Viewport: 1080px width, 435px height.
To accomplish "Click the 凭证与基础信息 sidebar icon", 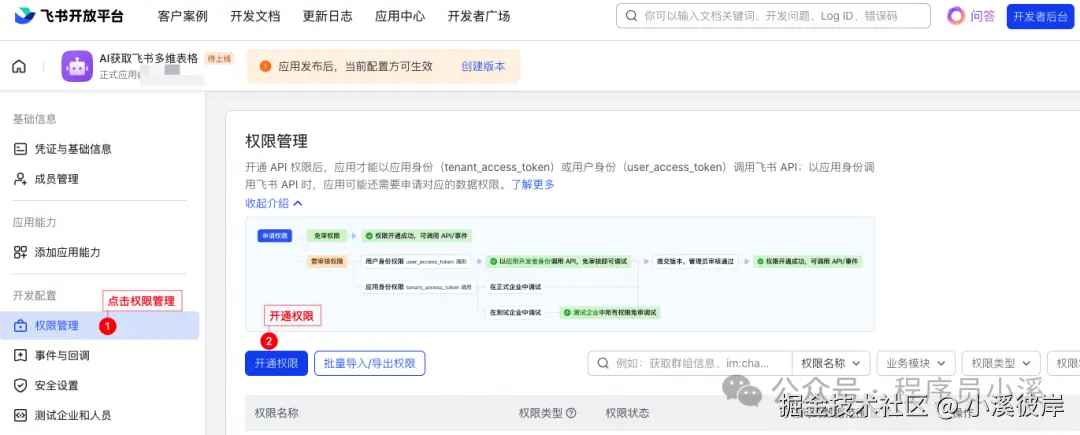I will click(20, 149).
